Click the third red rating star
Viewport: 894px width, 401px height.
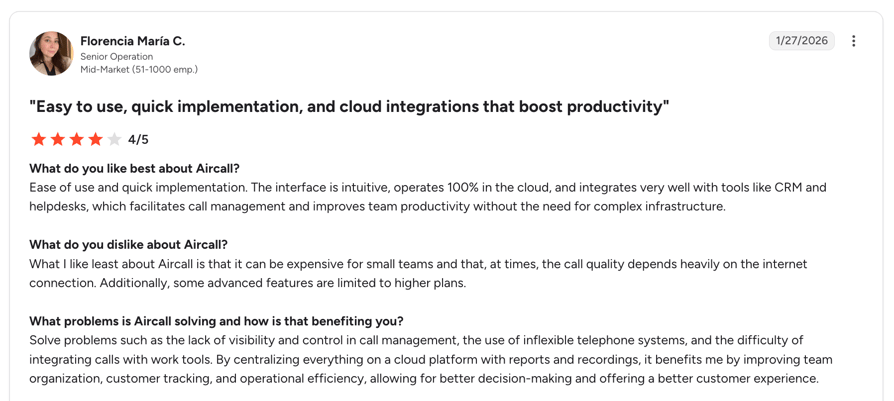[x=76, y=139]
